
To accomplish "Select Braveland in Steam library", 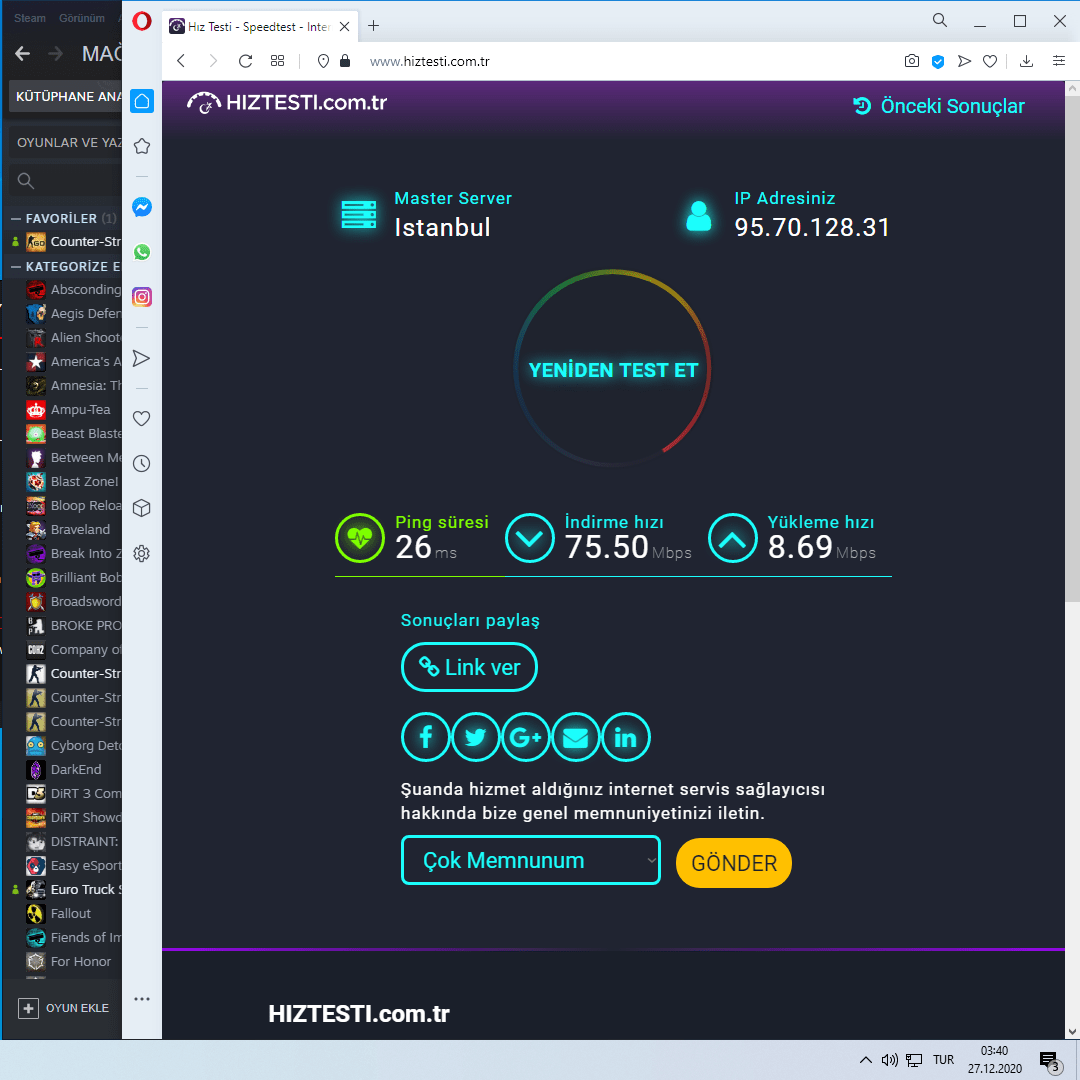I will (x=68, y=529).
